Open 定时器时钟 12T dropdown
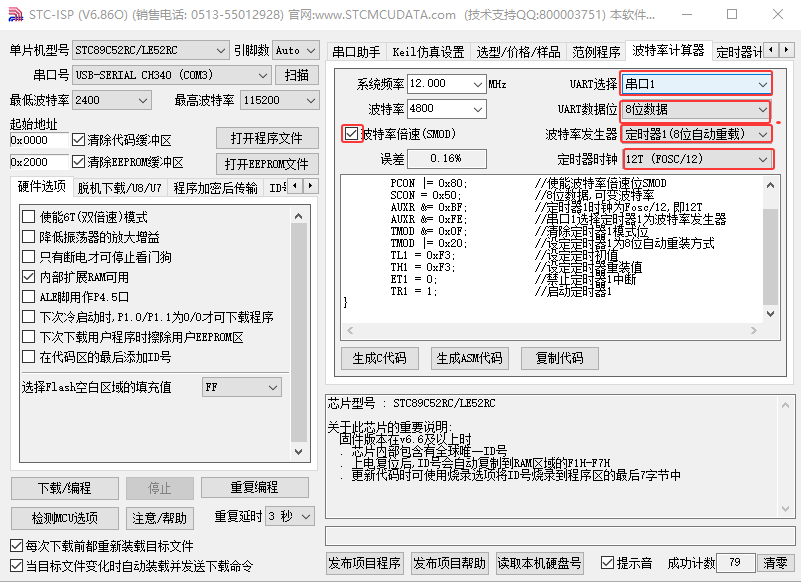Viewport: 801px width, 584px height. 698,159
